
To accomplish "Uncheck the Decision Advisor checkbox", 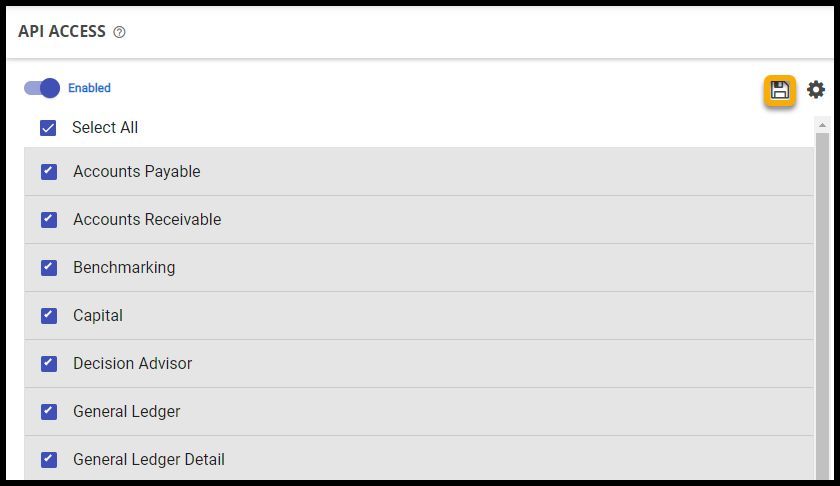I will [49, 364].
